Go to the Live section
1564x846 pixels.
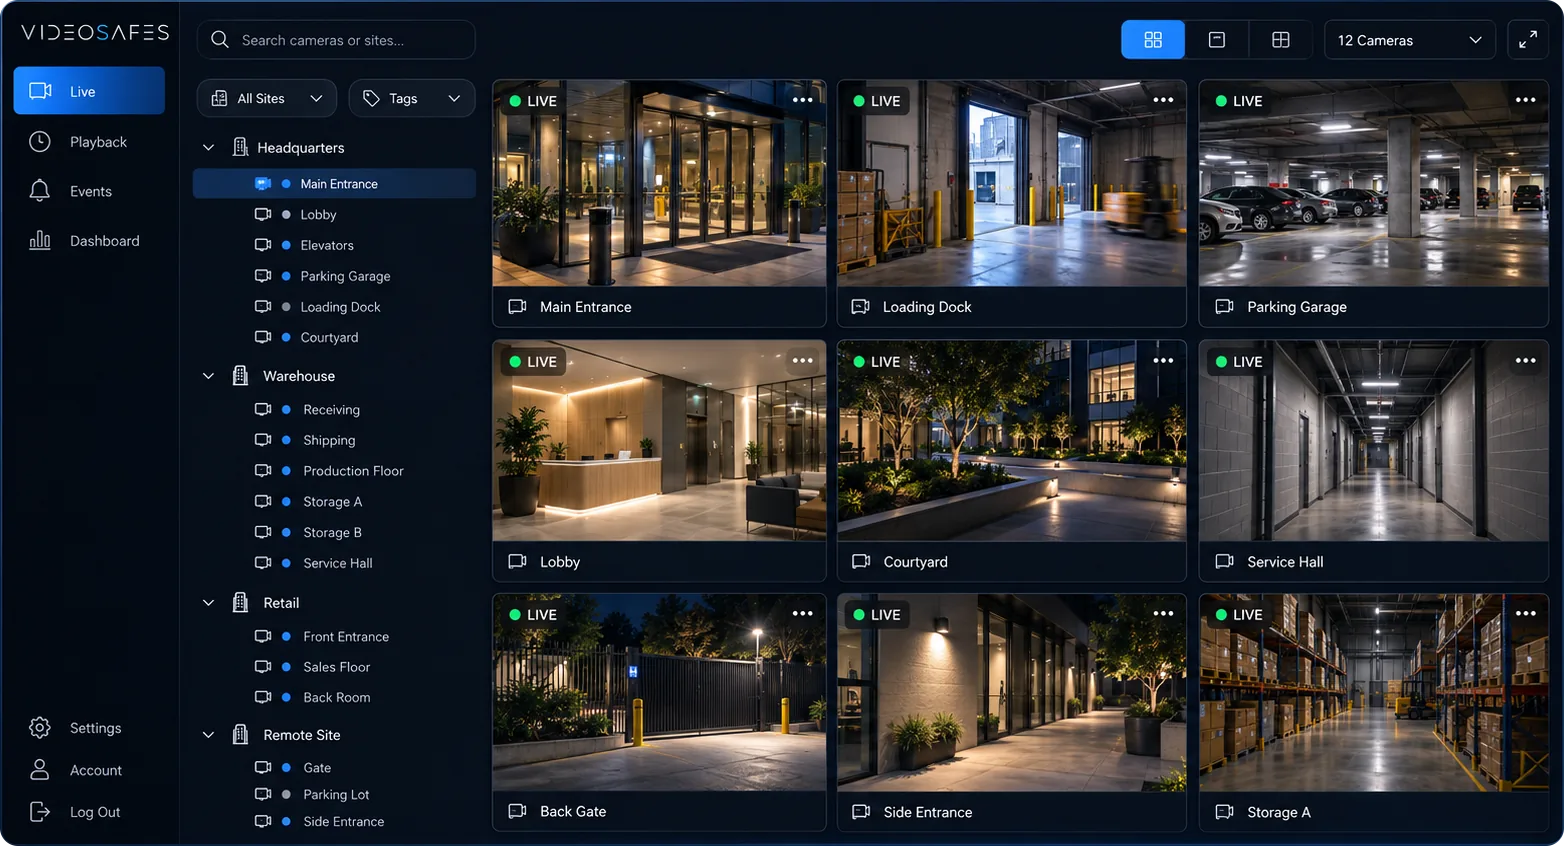pyautogui.click(x=89, y=91)
